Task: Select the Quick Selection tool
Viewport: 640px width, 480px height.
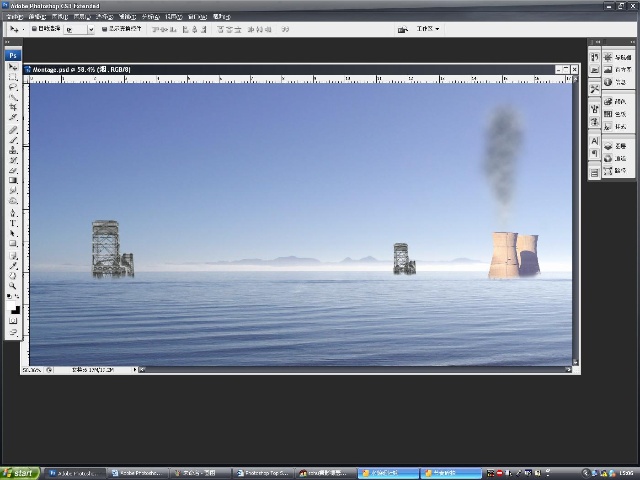Action: (13, 97)
